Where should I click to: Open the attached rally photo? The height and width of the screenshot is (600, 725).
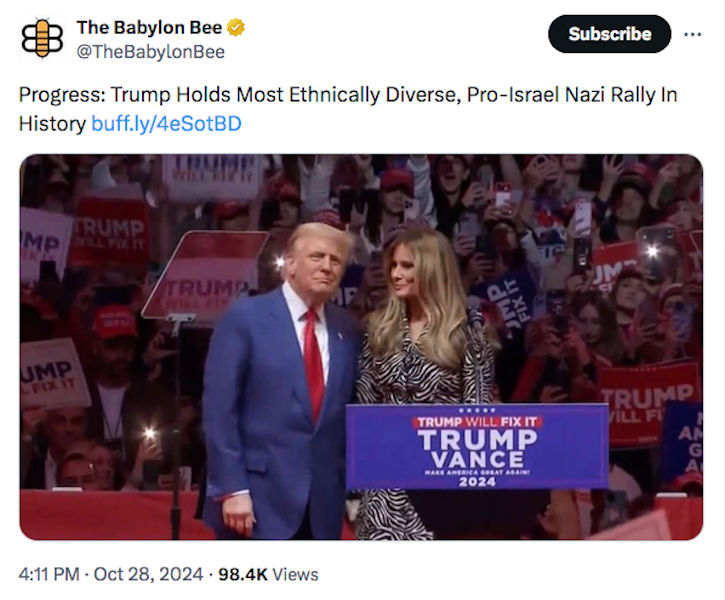click(361, 347)
